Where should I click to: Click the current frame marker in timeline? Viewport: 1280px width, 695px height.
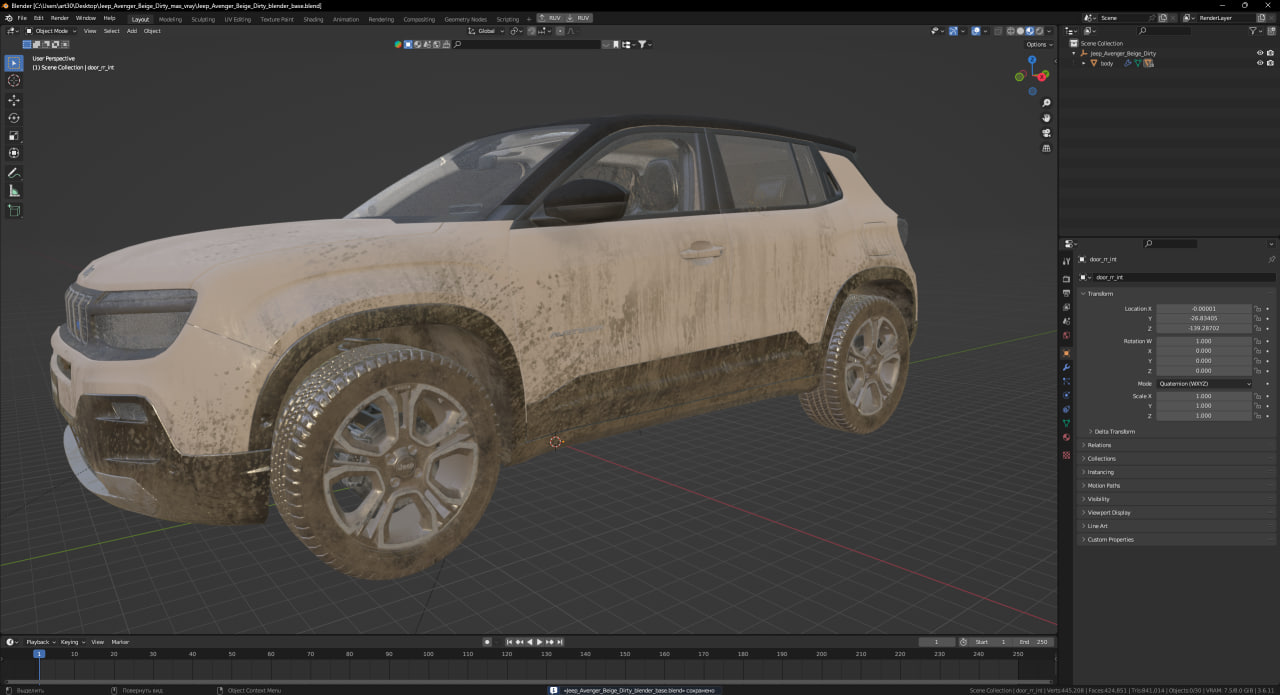(x=38, y=654)
